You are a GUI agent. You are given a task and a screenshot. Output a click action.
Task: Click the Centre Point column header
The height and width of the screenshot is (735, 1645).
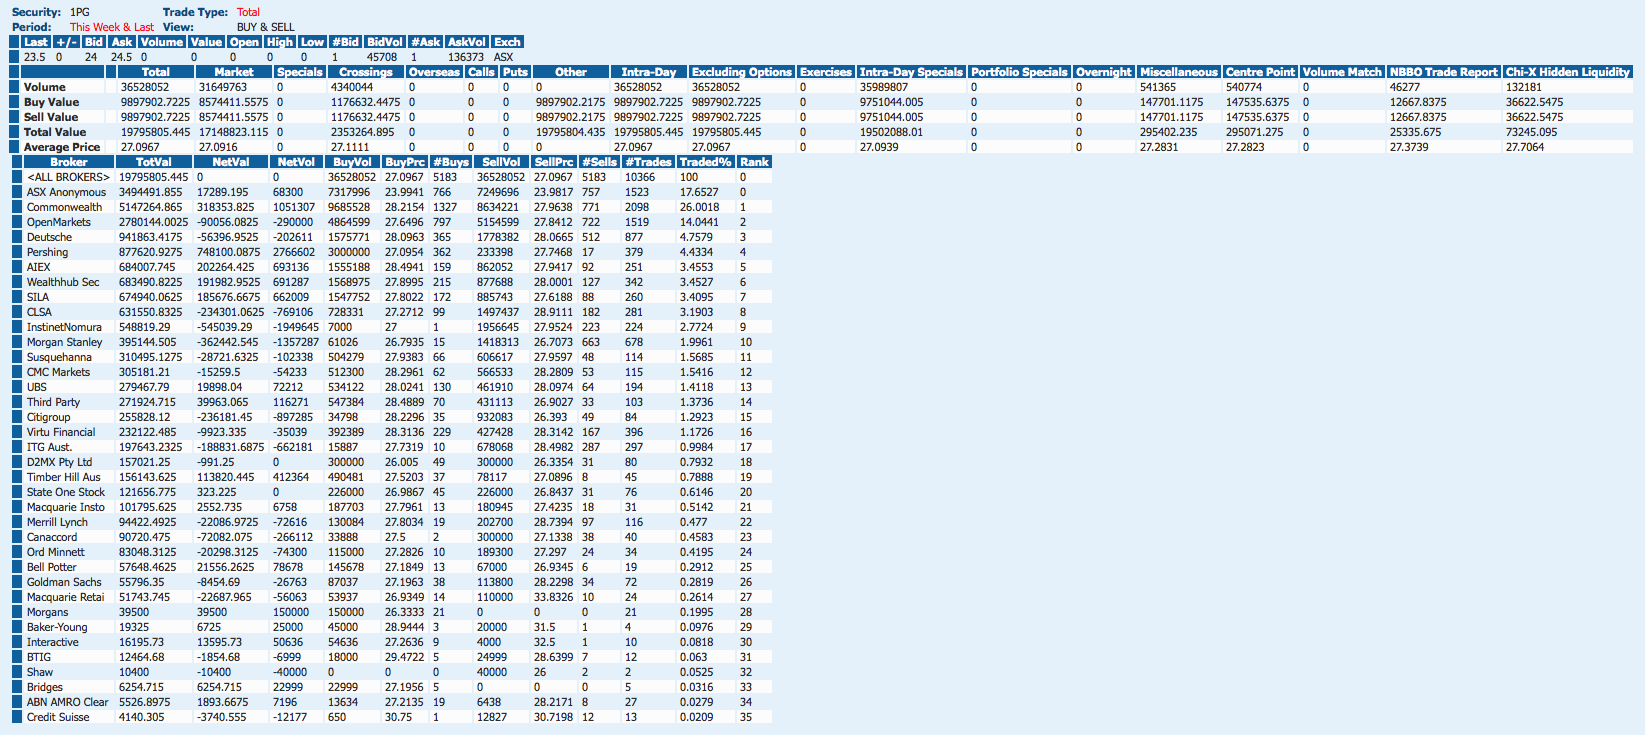(1260, 72)
